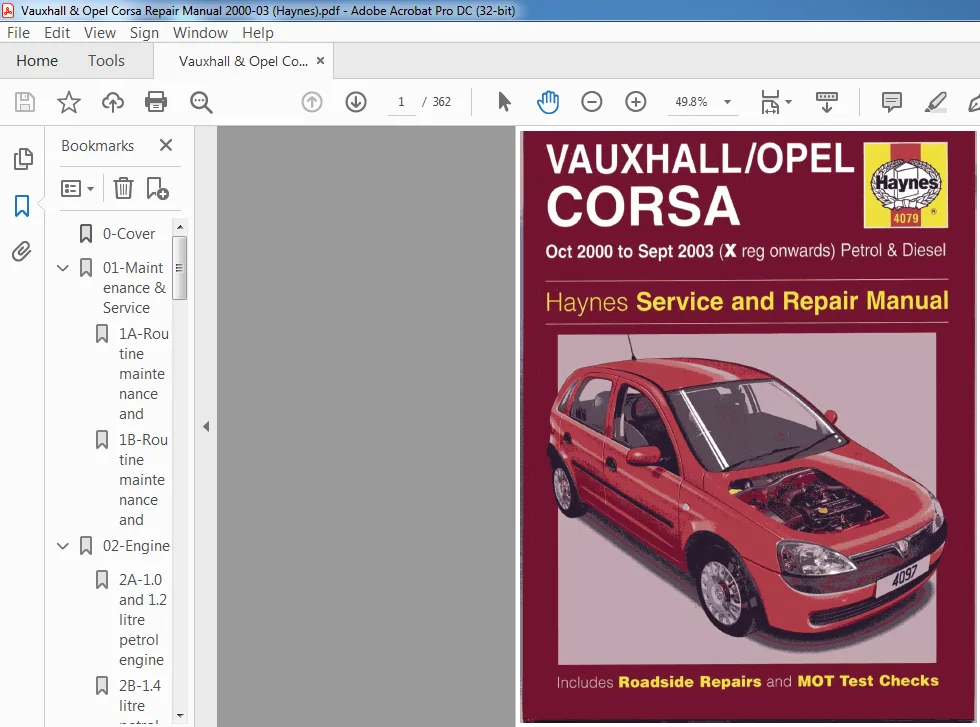Jump to 1B-Routine maintenance bookmark
Image resolution: width=980 pixels, height=727 pixels.
tap(143, 479)
